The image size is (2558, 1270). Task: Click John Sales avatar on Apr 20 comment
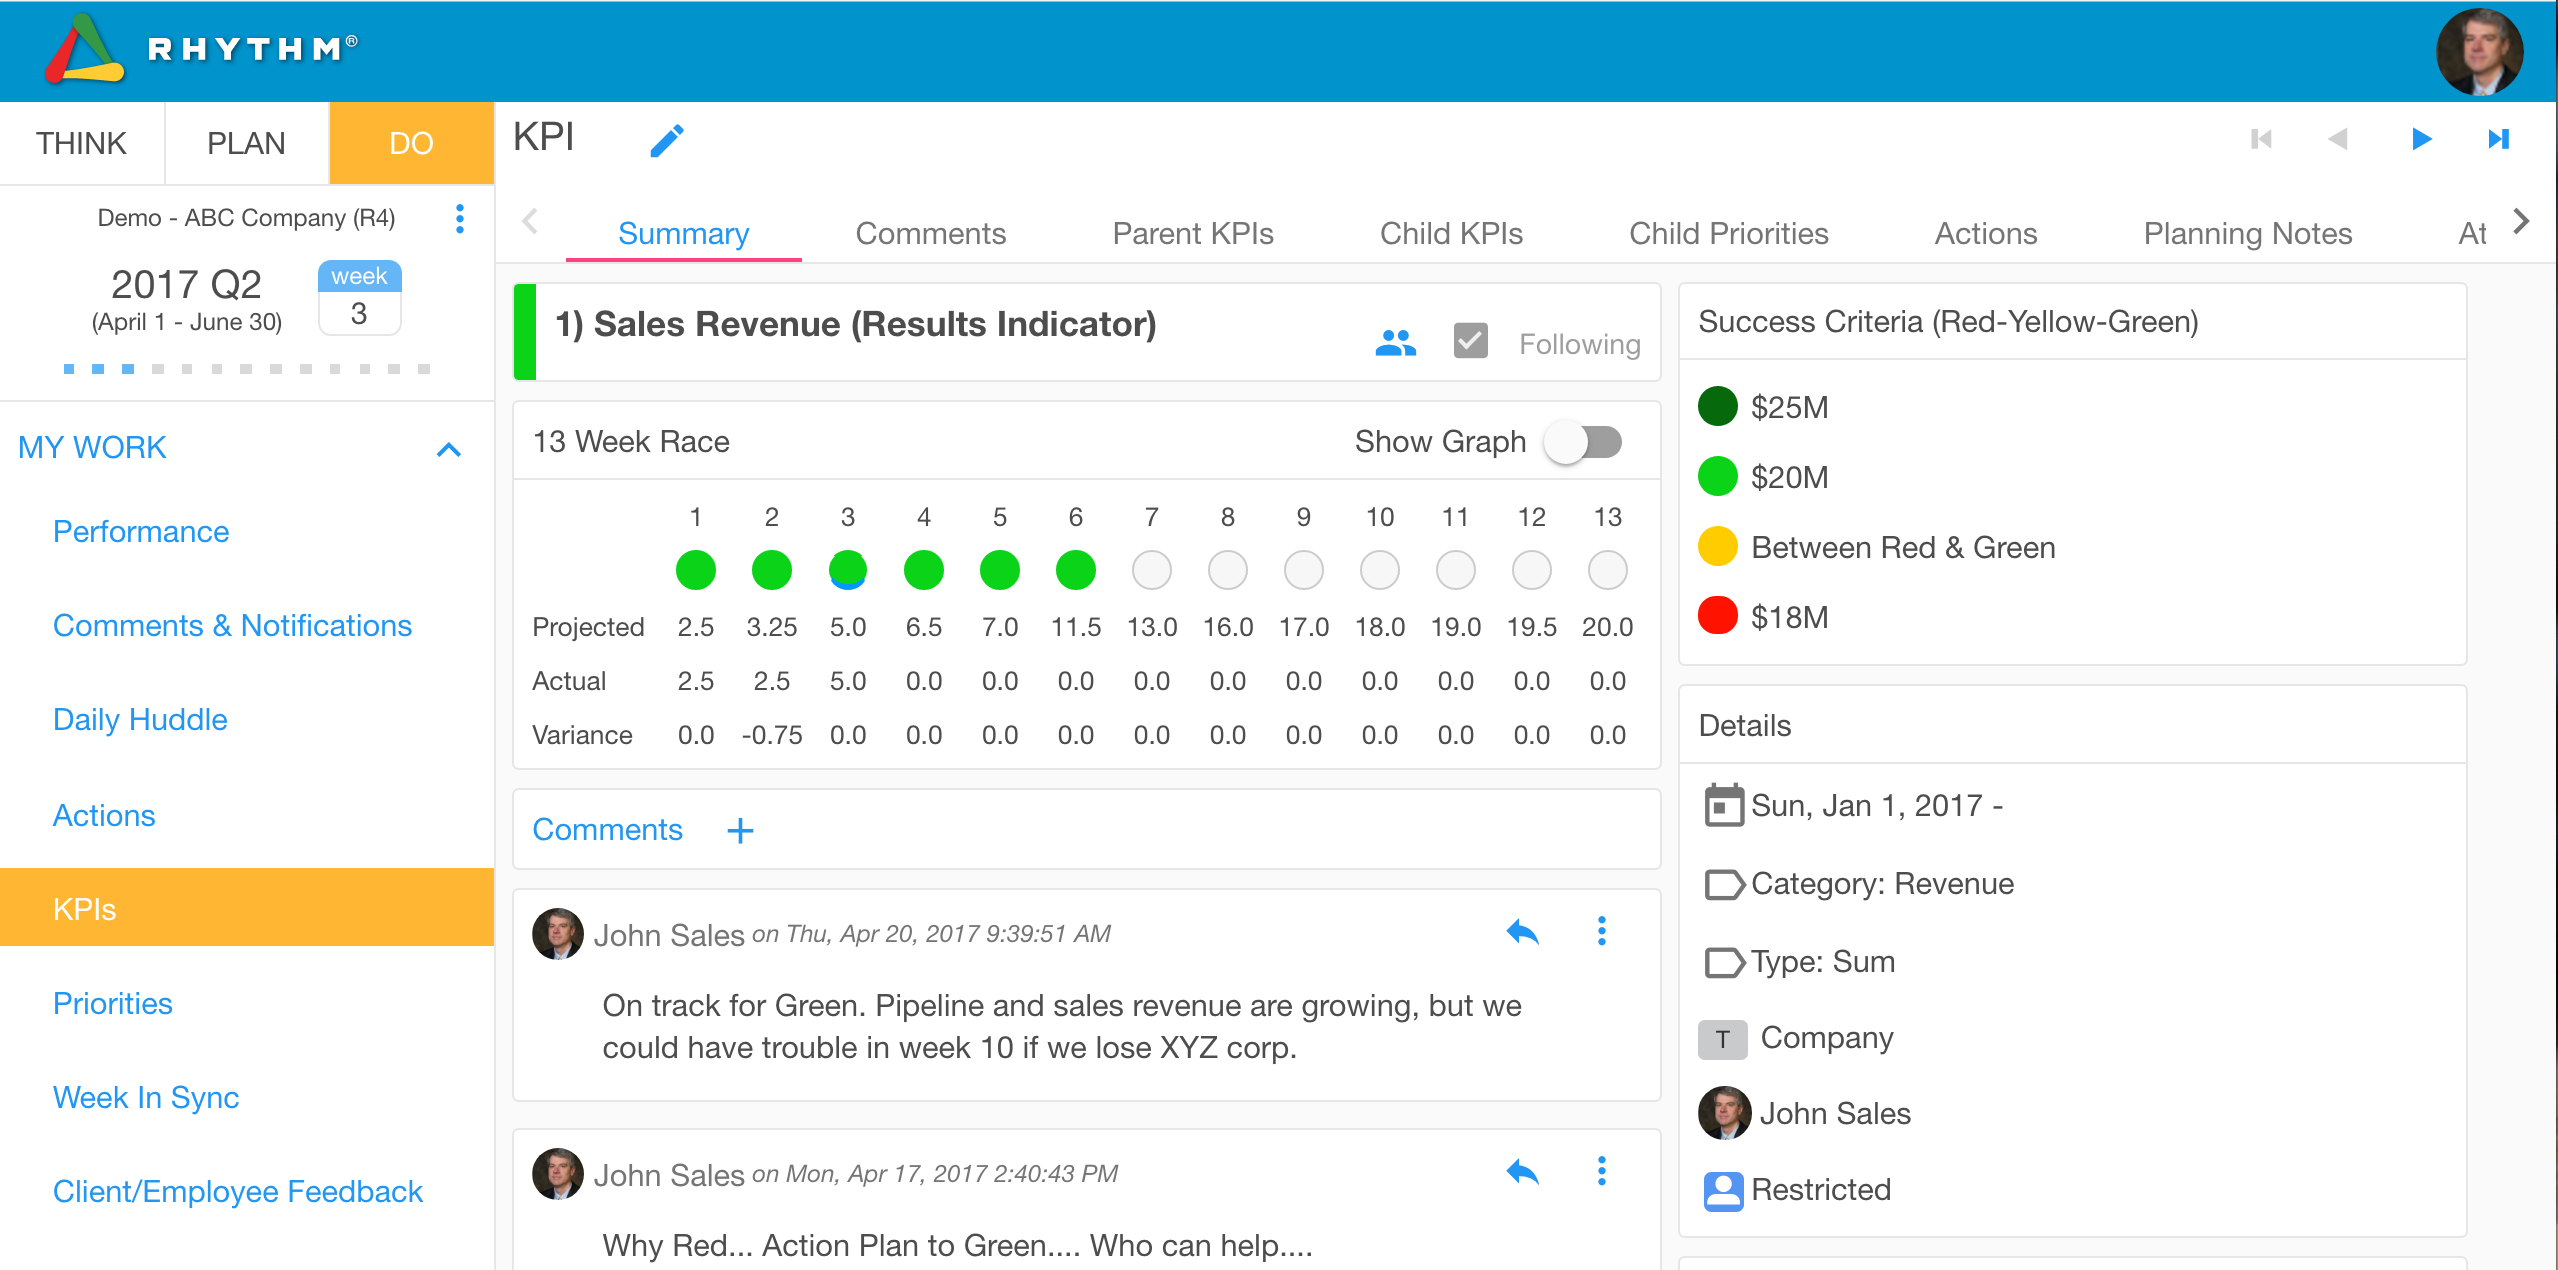(557, 934)
